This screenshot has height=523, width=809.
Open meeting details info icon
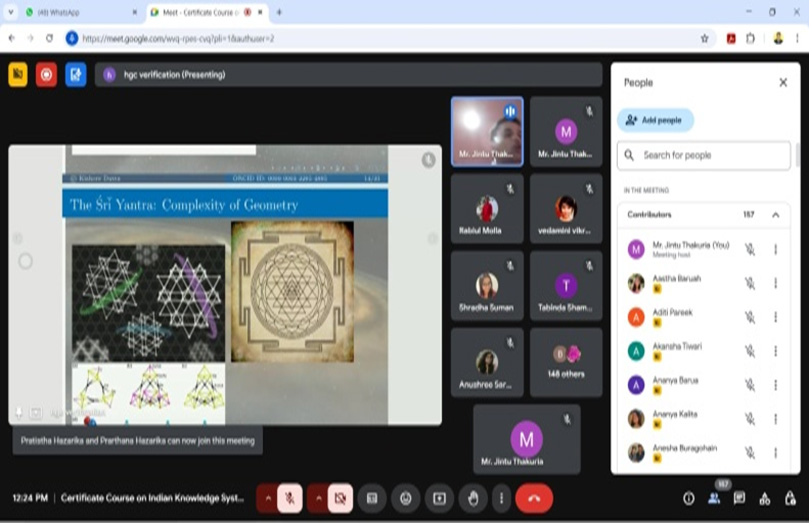[688, 498]
